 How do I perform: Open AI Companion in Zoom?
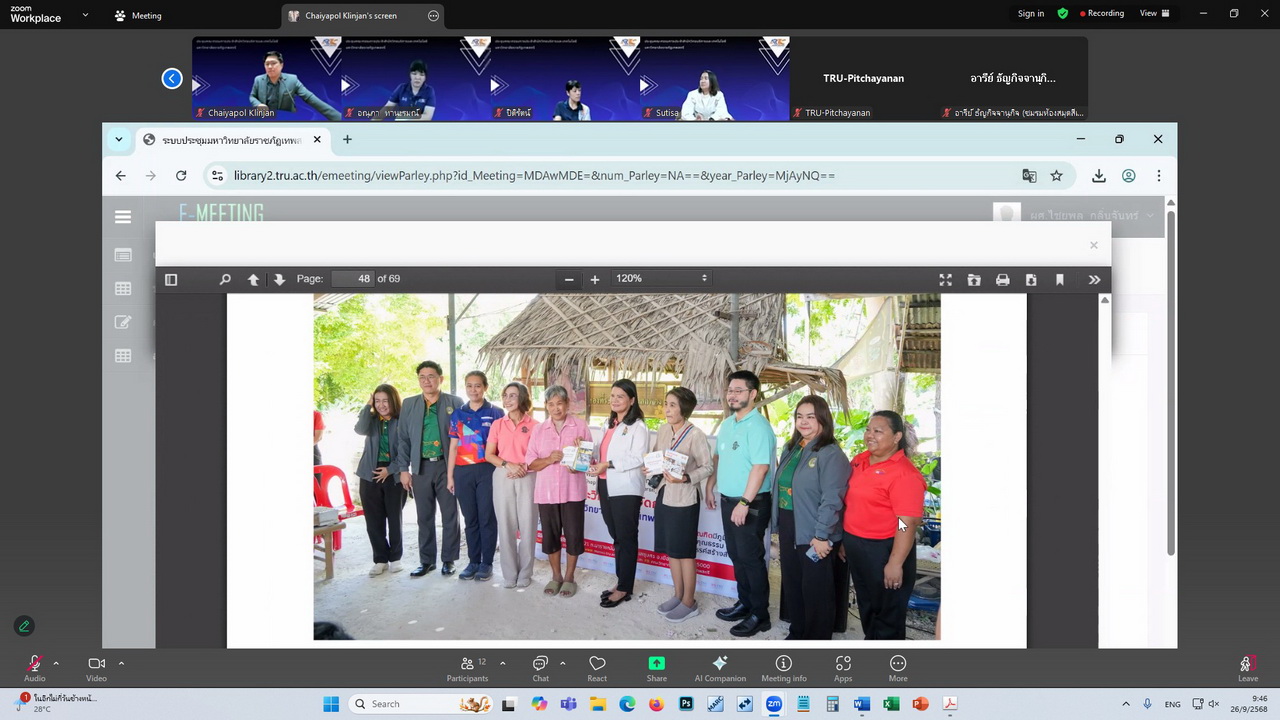pos(720,668)
